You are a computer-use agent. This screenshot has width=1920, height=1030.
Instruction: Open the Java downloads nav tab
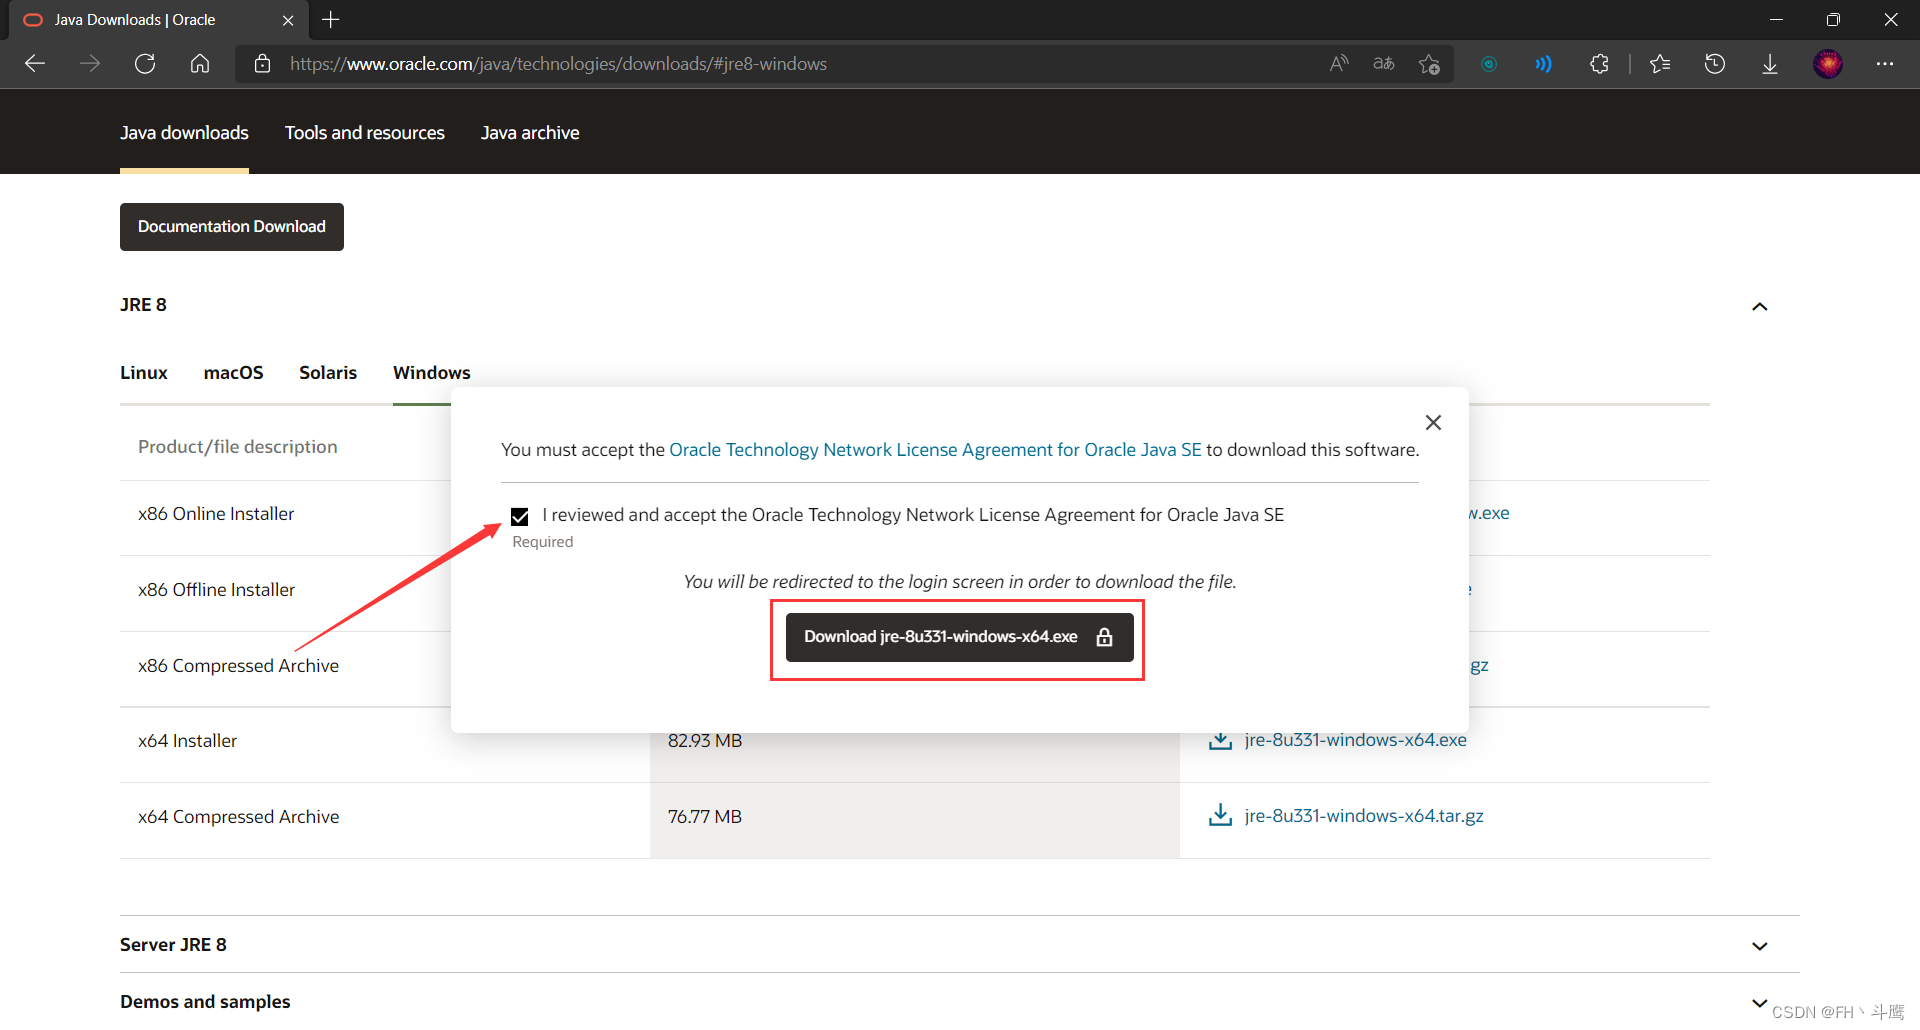(x=184, y=133)
